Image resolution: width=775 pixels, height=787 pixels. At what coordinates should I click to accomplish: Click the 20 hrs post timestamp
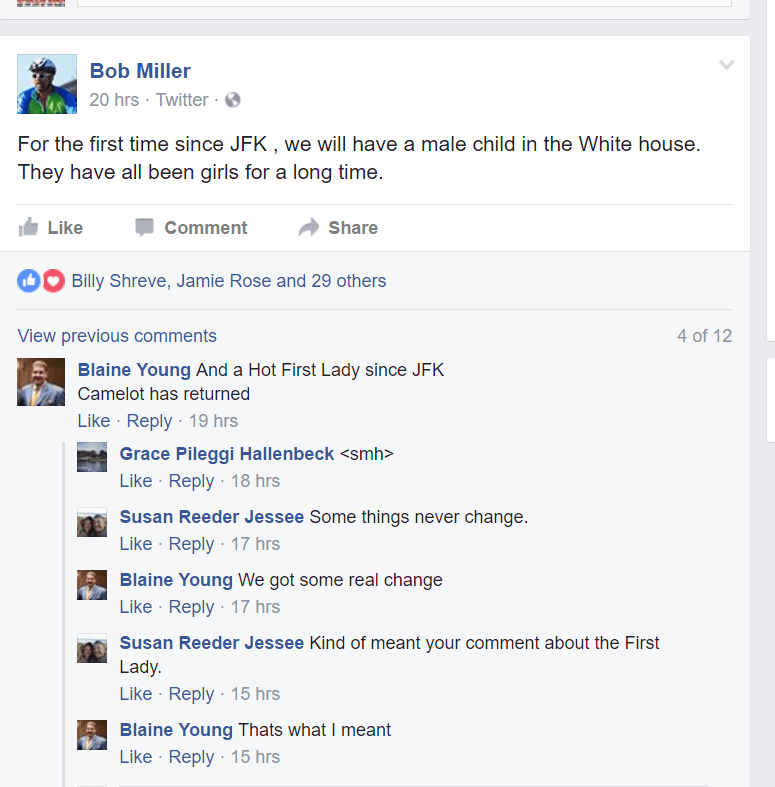tap(114, 100)
